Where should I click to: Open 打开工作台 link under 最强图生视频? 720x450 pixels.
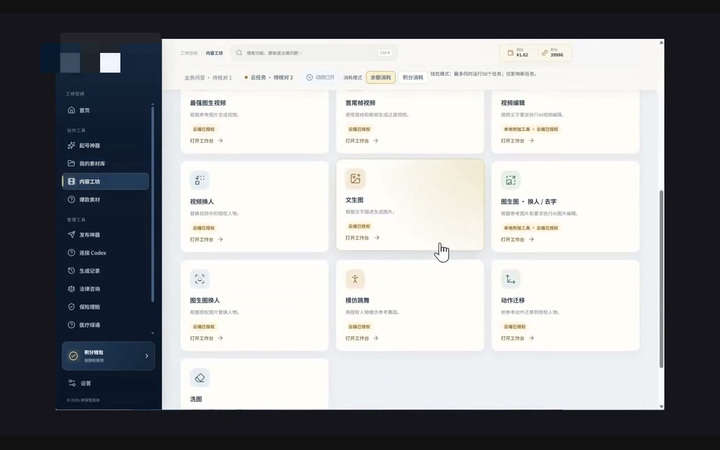point(207,141)
